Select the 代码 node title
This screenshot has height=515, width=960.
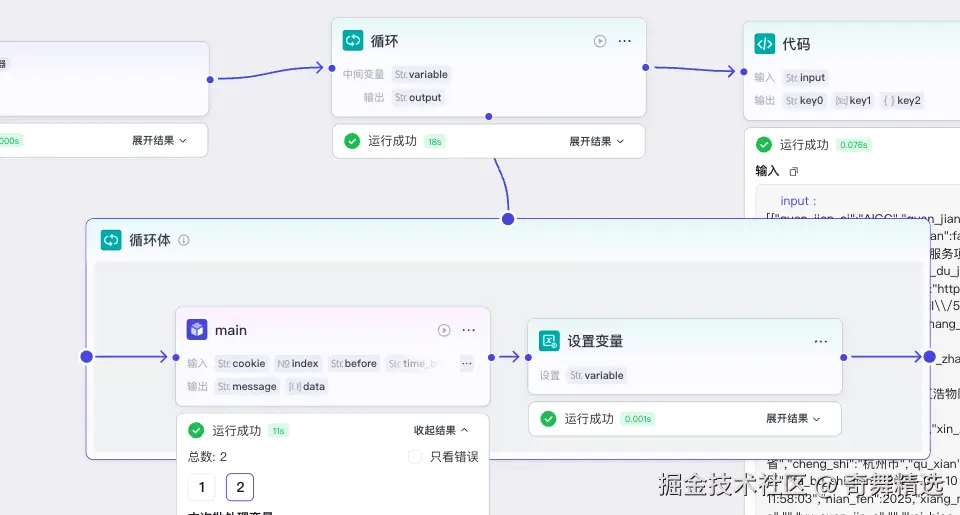pyautogui.click(x=796, y=44)
